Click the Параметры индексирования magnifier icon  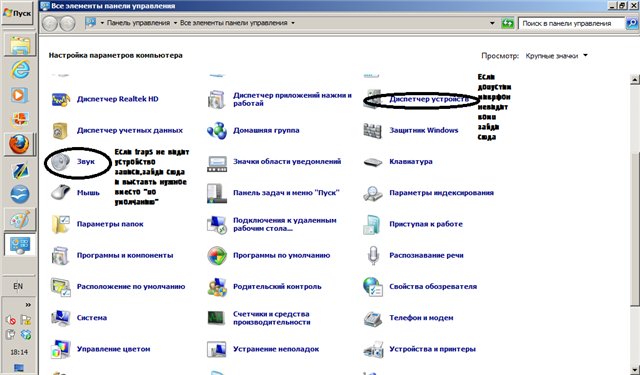point(372,193)
